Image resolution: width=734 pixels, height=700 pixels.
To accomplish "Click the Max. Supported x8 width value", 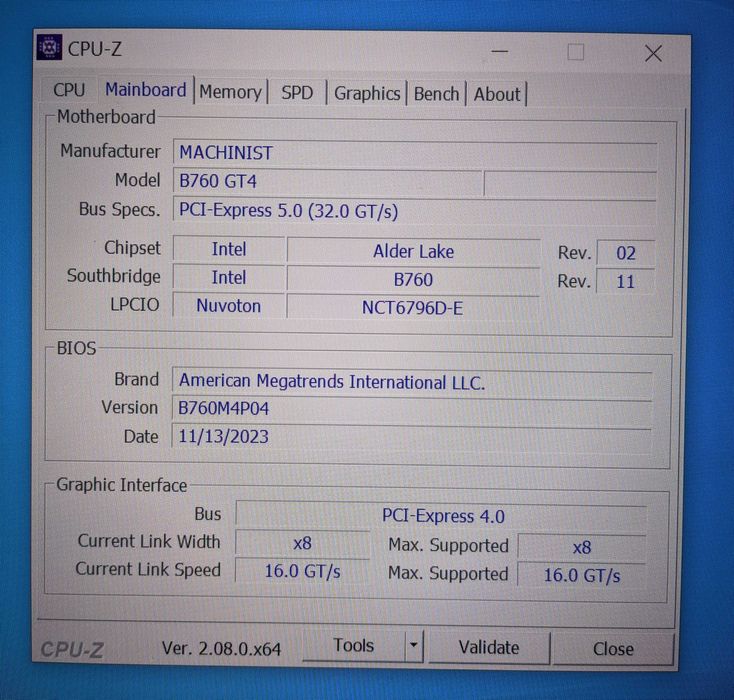I will 582,547.
